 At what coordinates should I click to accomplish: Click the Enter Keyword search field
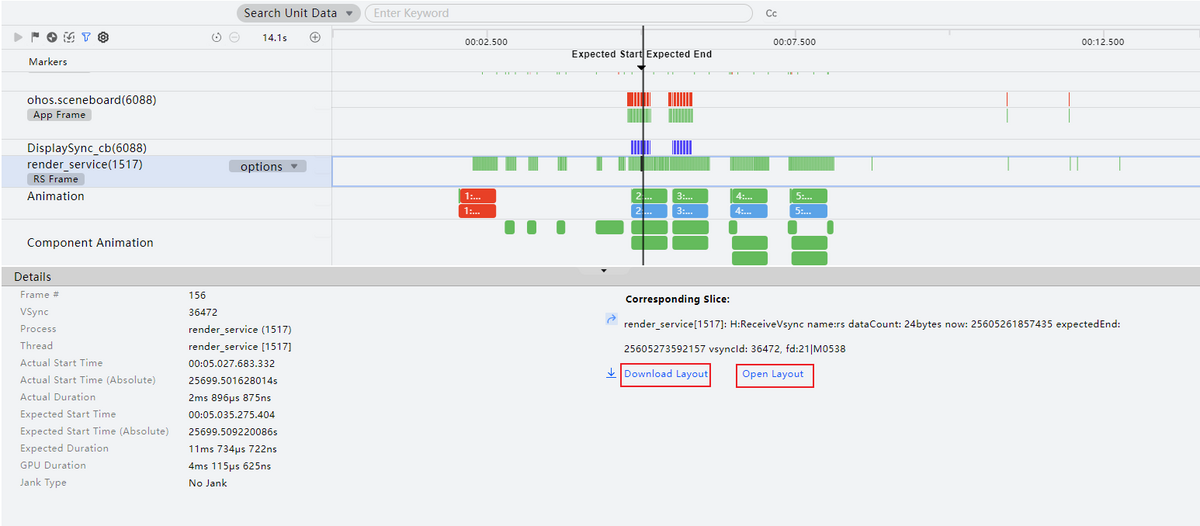pyautogui.click(x=558, y=13)
